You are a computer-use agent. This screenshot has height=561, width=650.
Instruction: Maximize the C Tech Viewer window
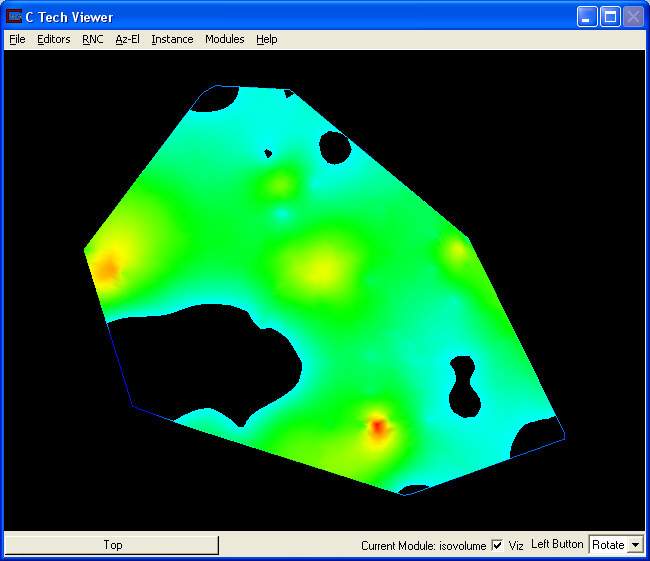point(610,17)
